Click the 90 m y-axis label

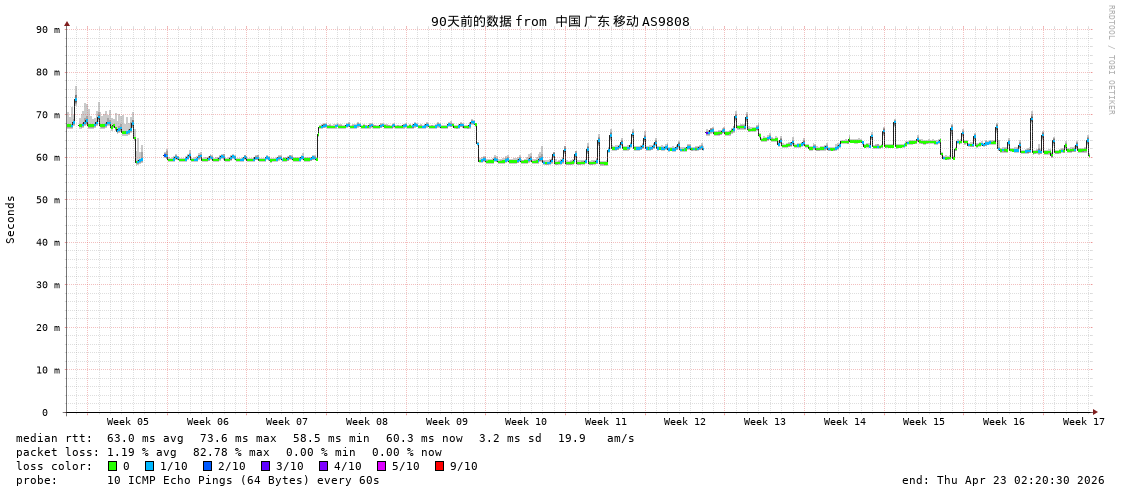(49, 30)
